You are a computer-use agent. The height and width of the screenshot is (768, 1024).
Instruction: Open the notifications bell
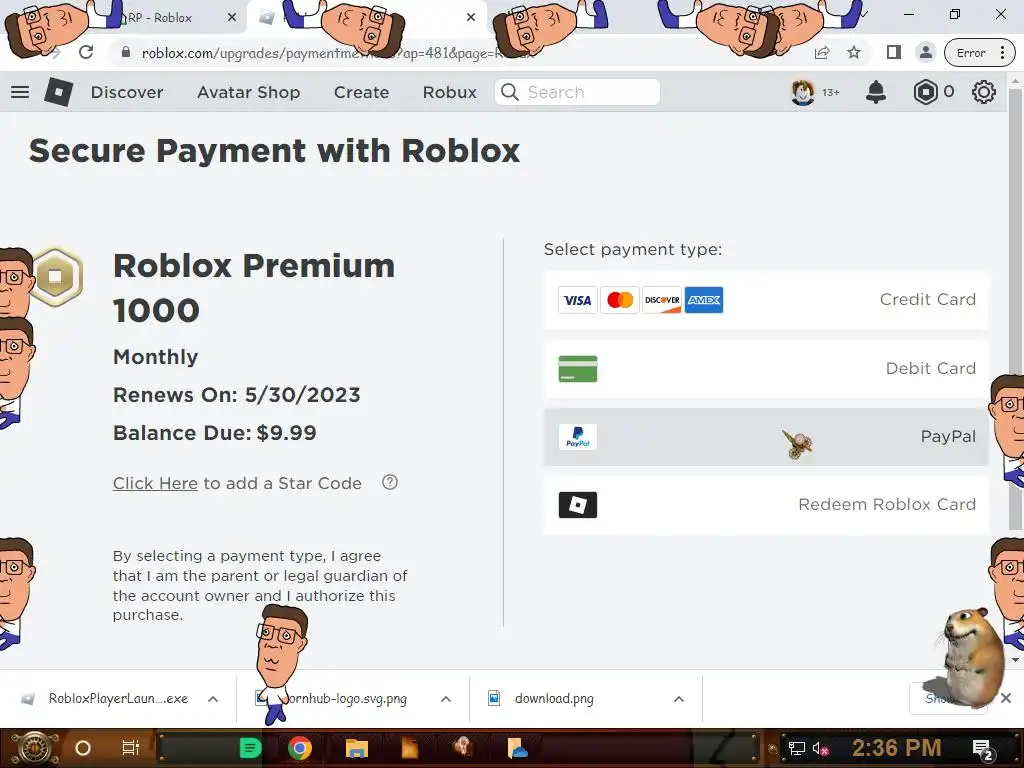(x=876, y=92)
